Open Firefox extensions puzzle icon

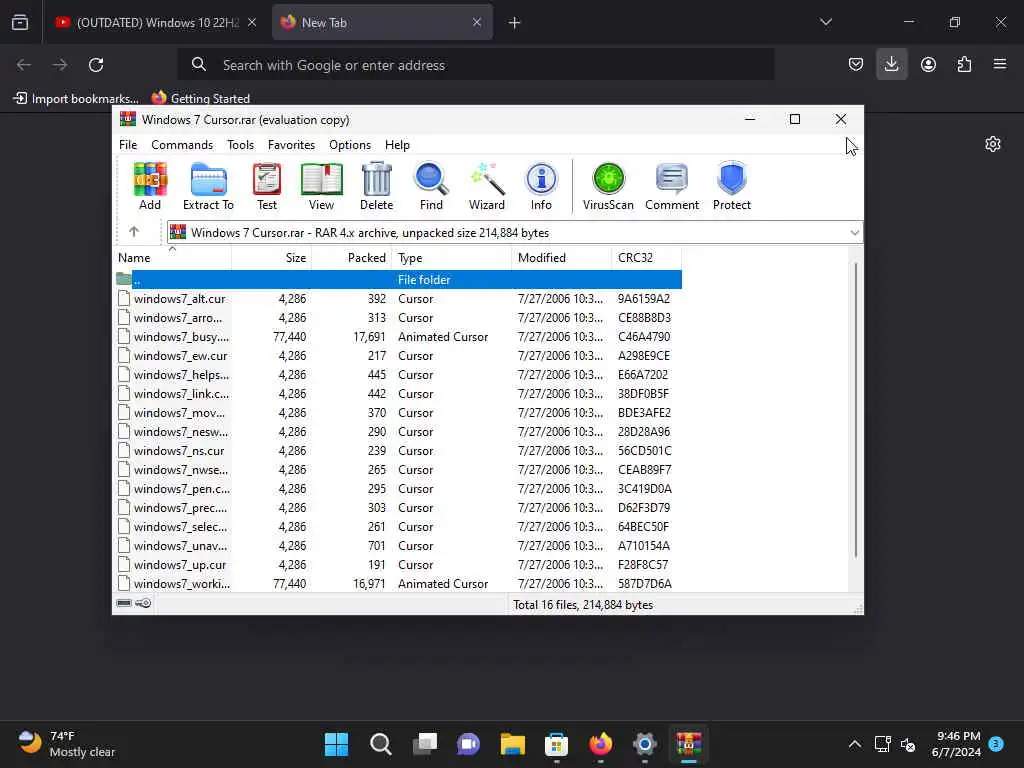click(x=964, y=65)
